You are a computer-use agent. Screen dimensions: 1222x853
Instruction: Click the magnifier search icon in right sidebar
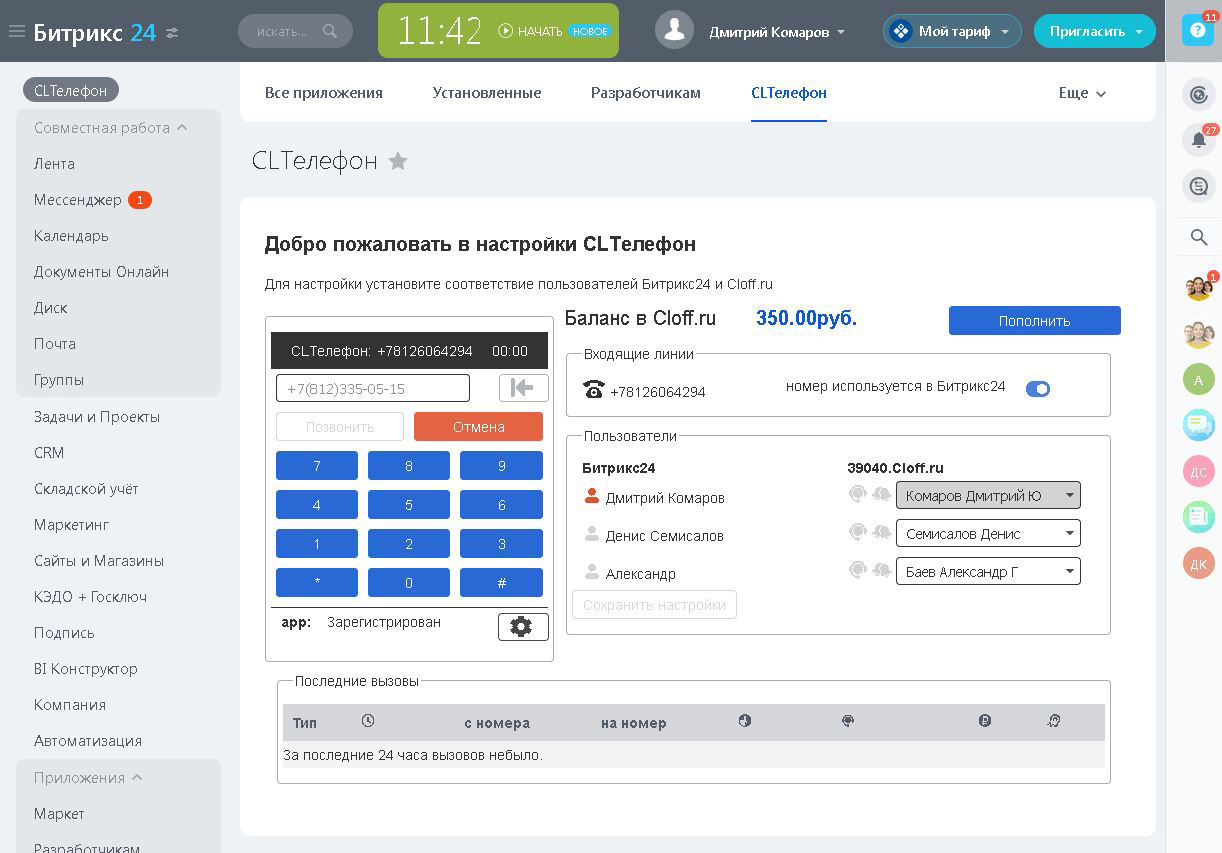click(1198, 237)
